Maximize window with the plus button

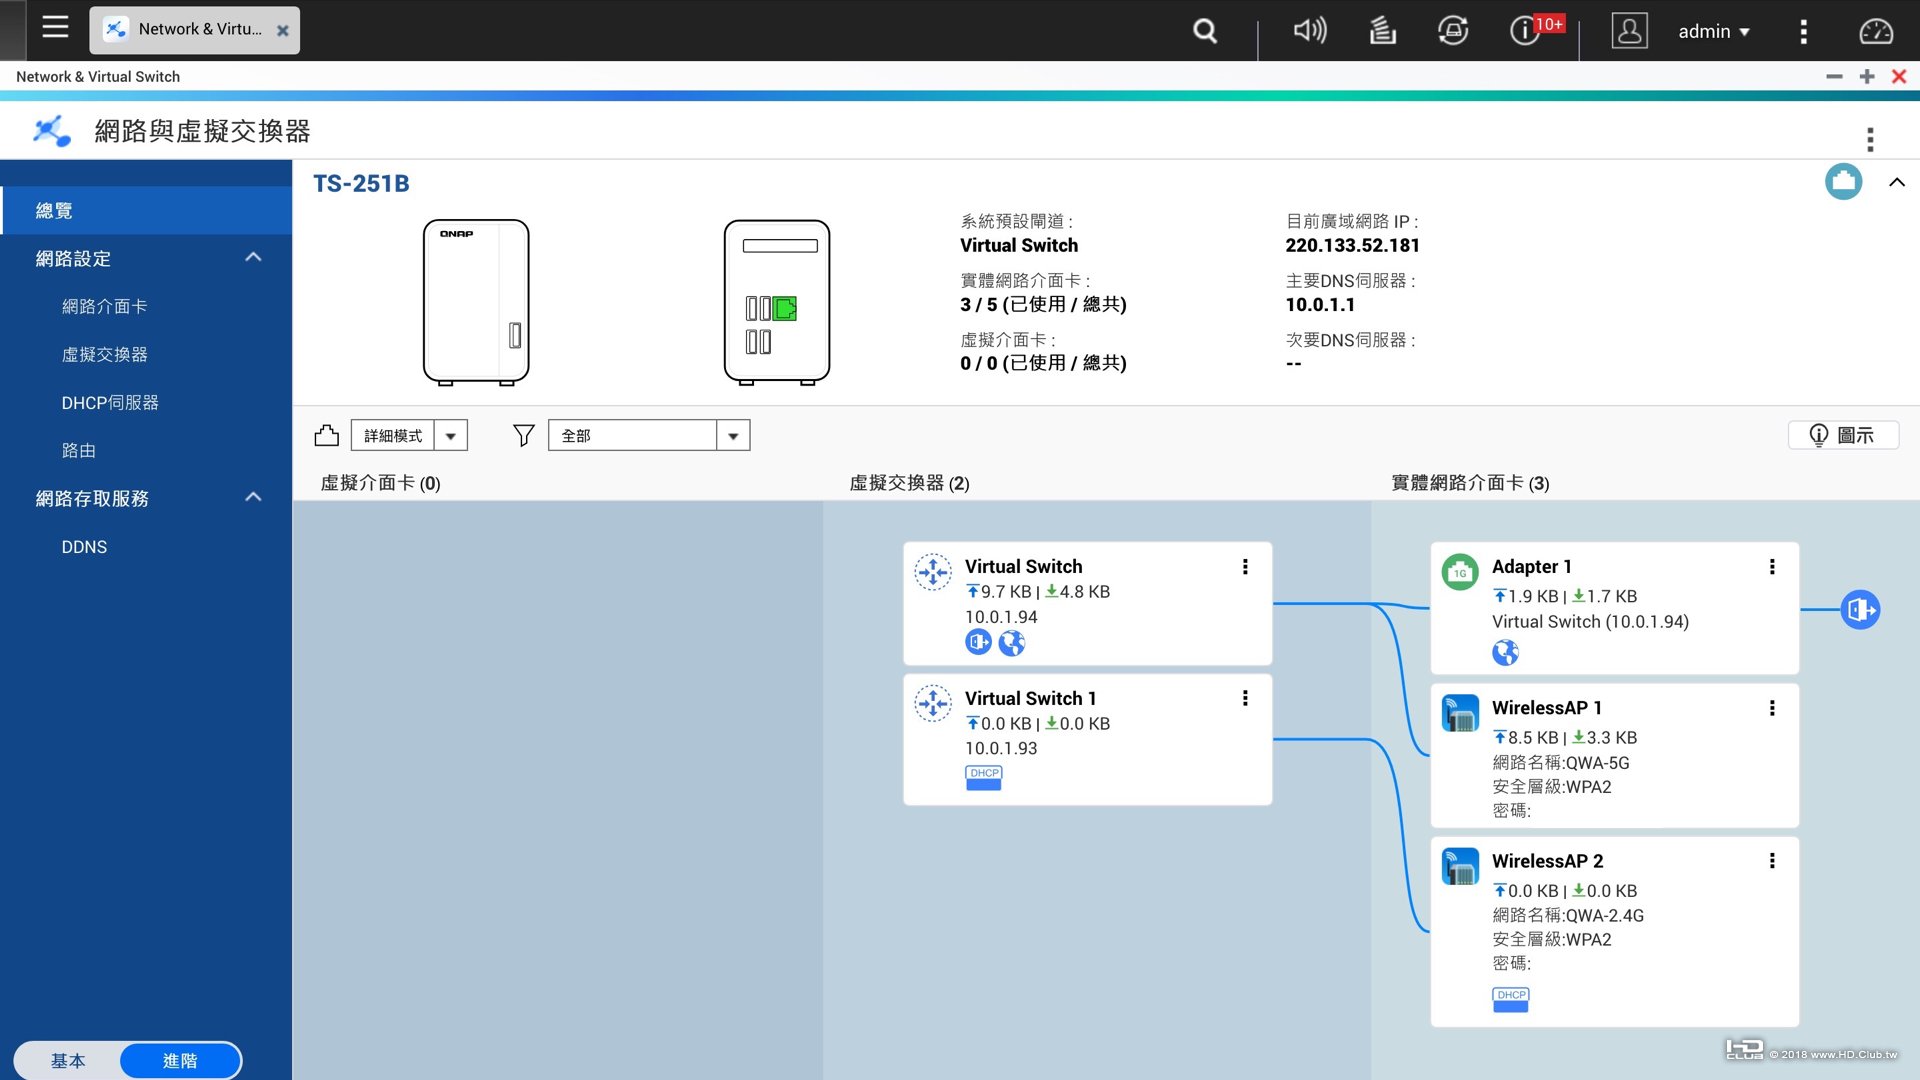tap(1866, 76)
